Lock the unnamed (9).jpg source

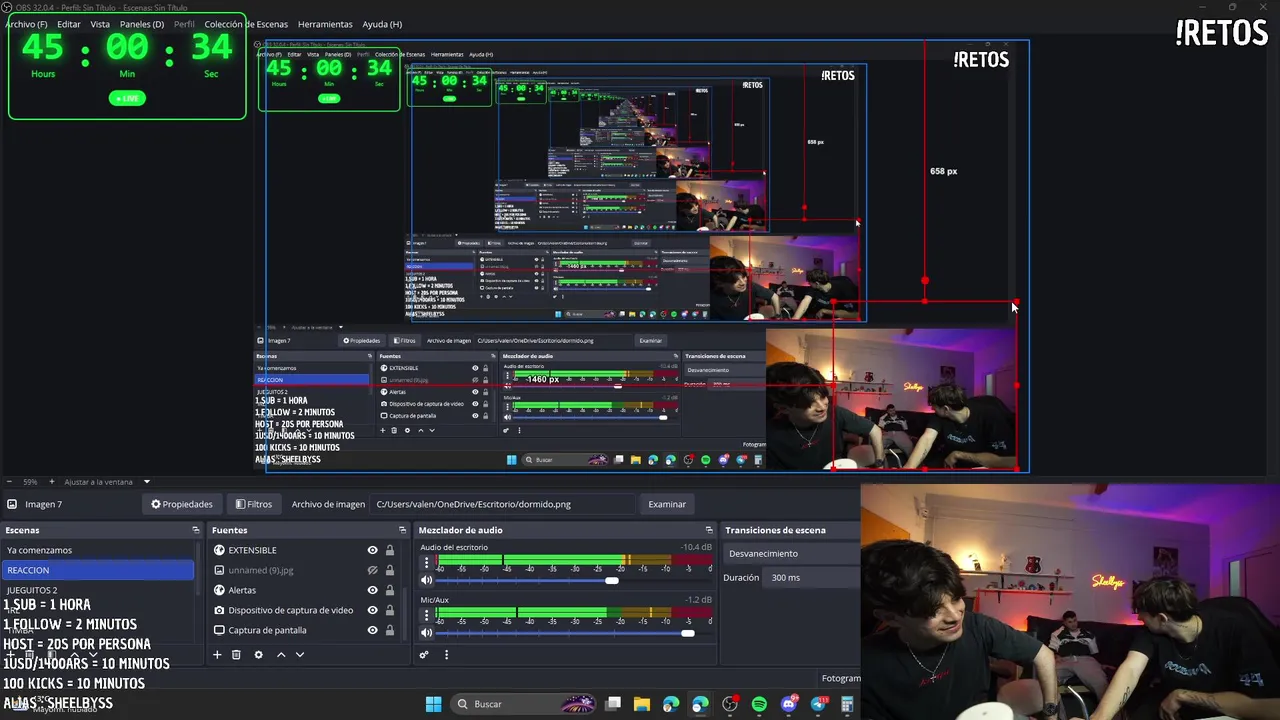click(390, 570)
